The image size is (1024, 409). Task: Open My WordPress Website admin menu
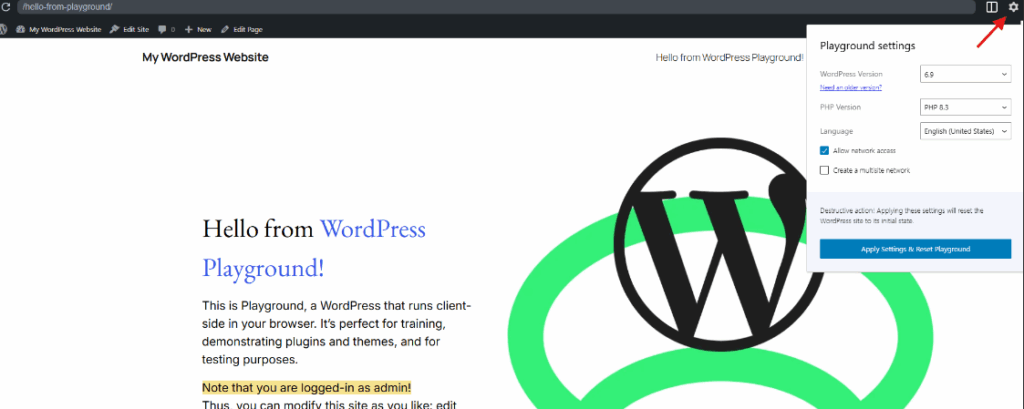click(x=59, y=29)
